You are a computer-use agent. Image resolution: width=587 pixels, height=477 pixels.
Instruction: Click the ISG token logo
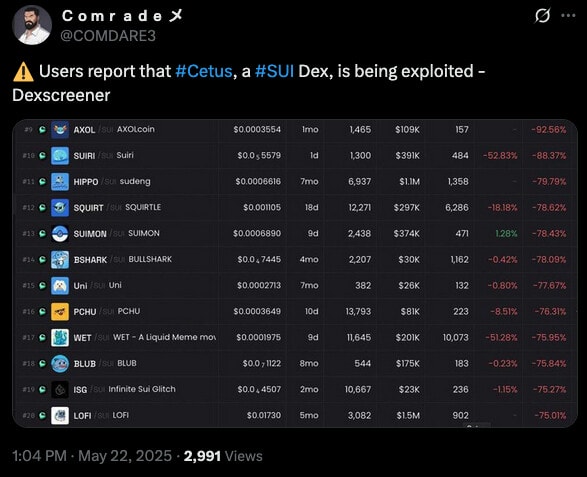tap(60, 390)
